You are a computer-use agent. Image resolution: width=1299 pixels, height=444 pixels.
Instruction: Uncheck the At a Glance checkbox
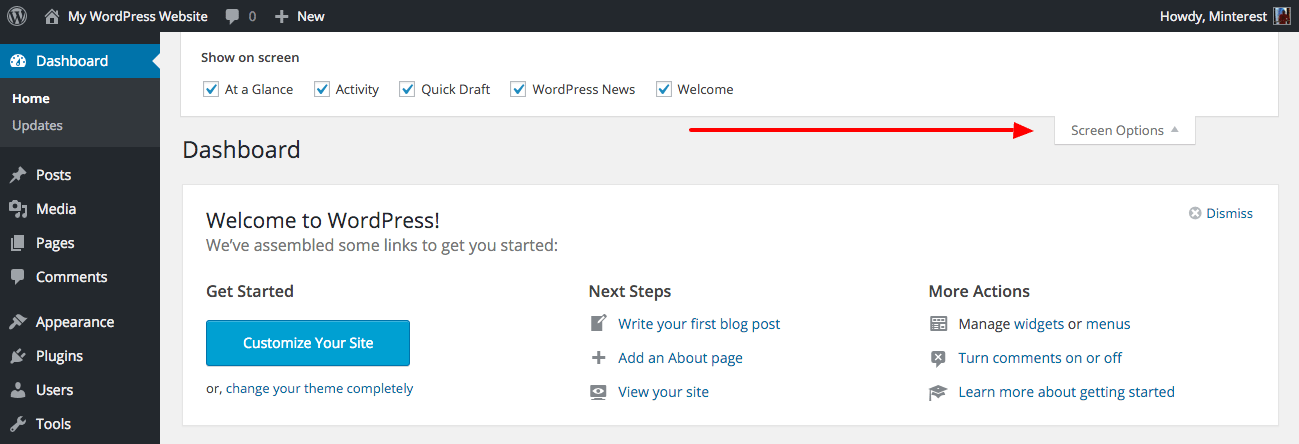point(211,89)
